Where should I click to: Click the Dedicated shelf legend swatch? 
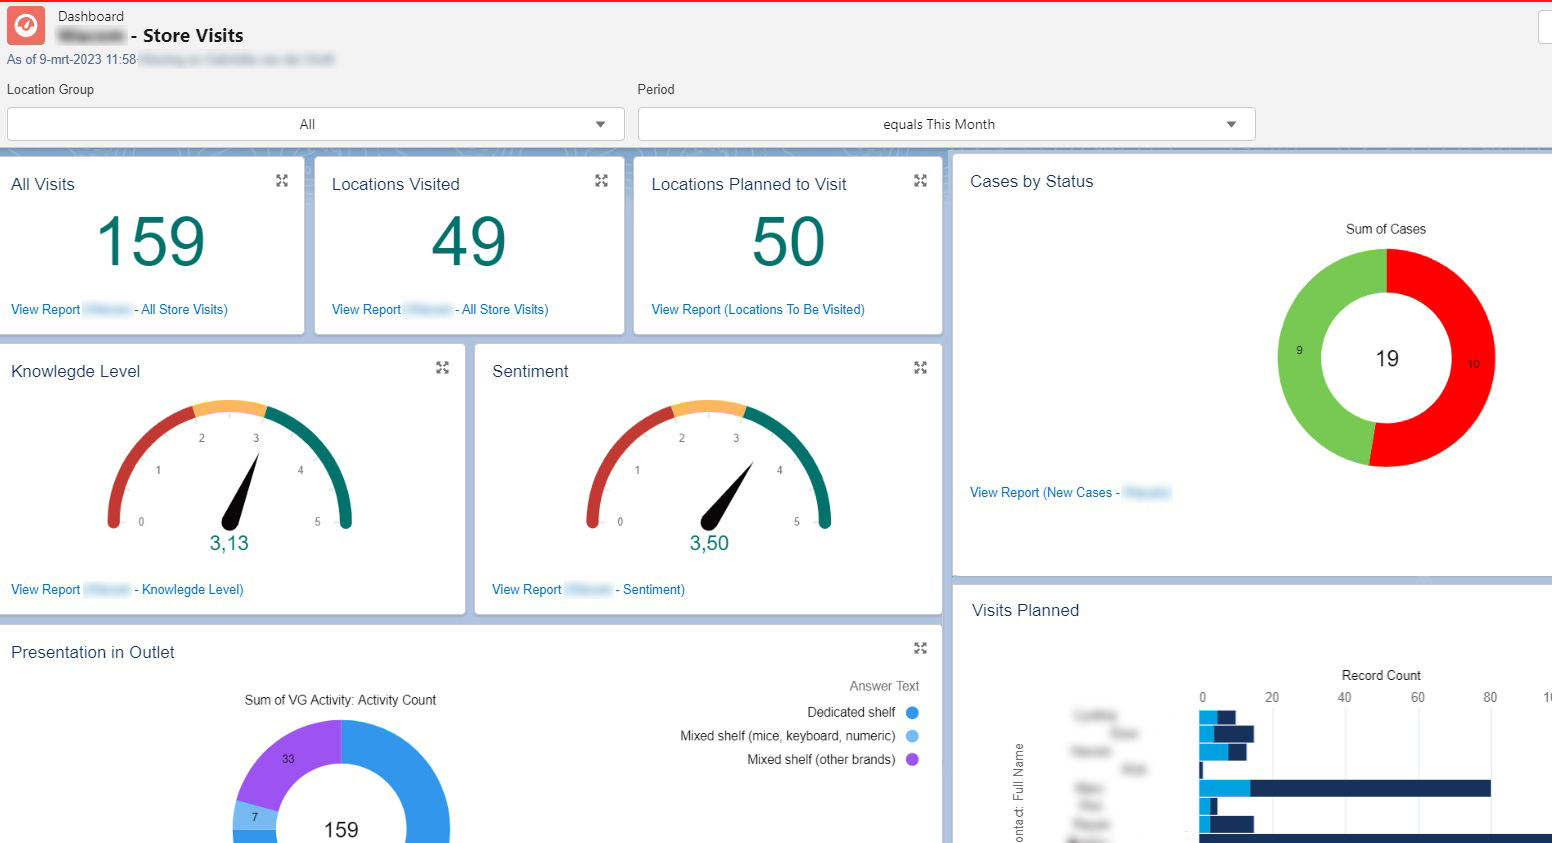coord(912,713)
